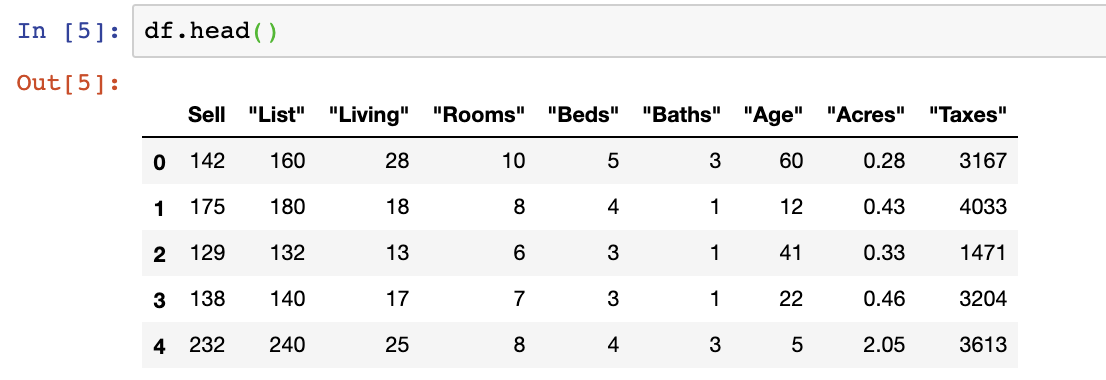Click the "Living" column header

click(369, 114)
